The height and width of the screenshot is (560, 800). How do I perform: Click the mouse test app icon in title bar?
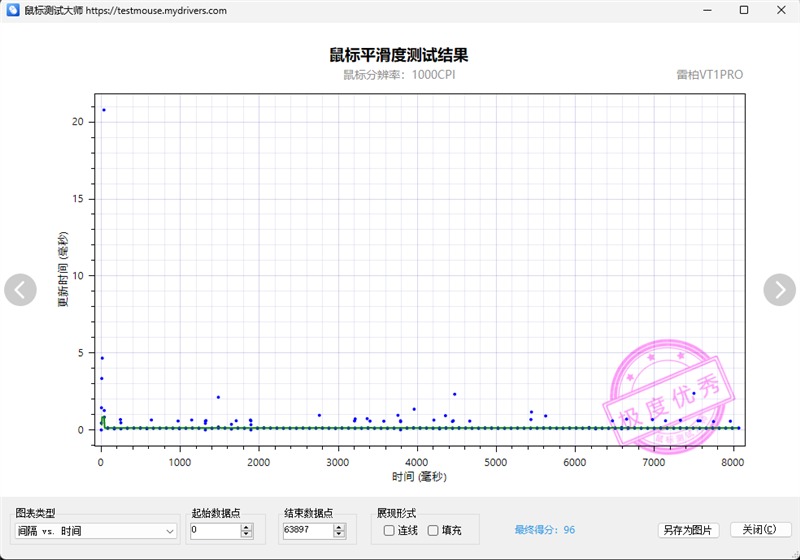point(13,10)
